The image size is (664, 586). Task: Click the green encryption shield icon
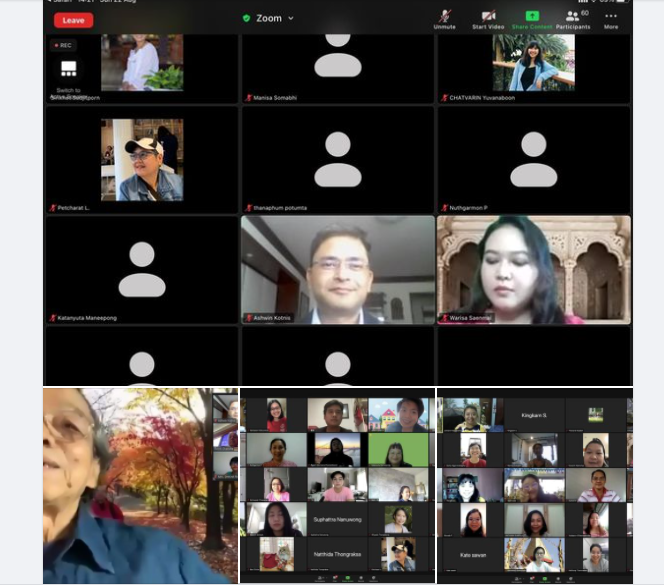pos(247,18)
